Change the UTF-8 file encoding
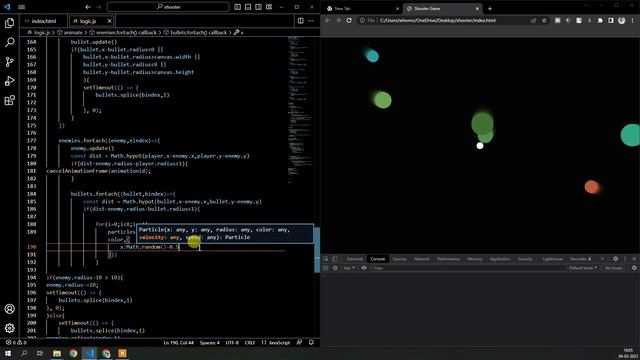The height and width of the screenshot is (360, 640). tap(232, 342)
